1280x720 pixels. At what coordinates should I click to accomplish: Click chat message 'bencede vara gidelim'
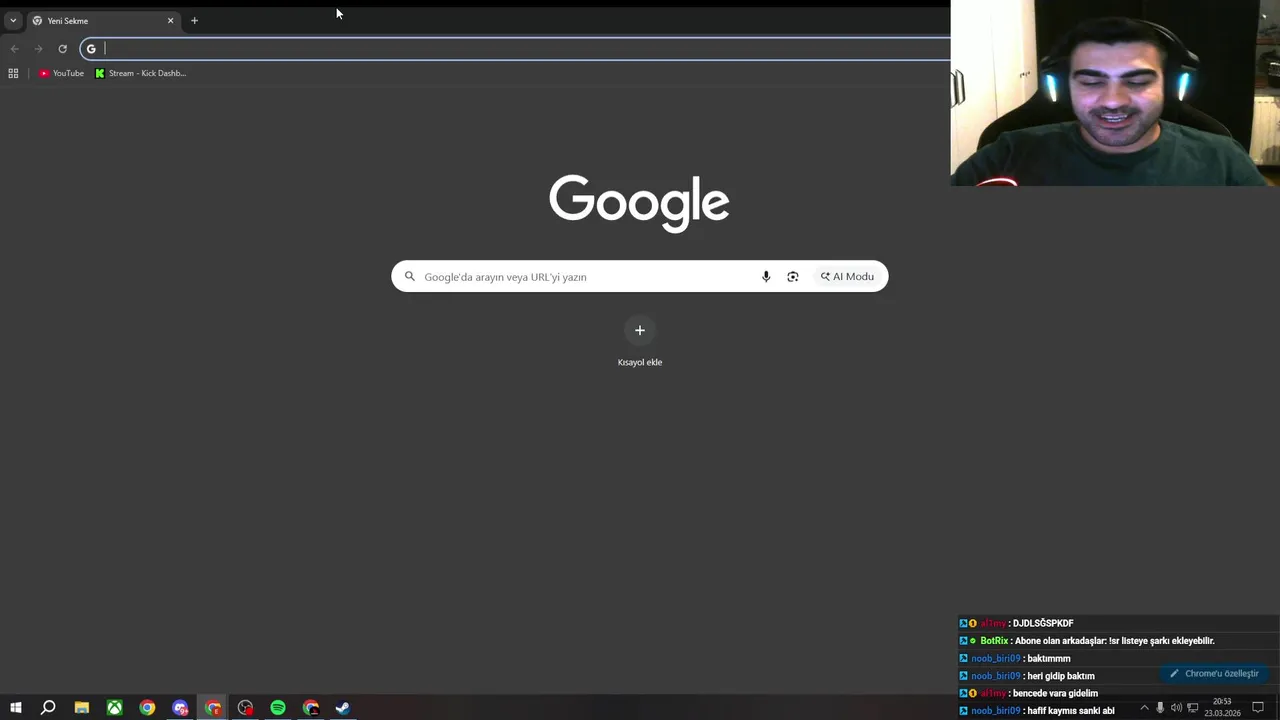click(x=1055, y=693)
